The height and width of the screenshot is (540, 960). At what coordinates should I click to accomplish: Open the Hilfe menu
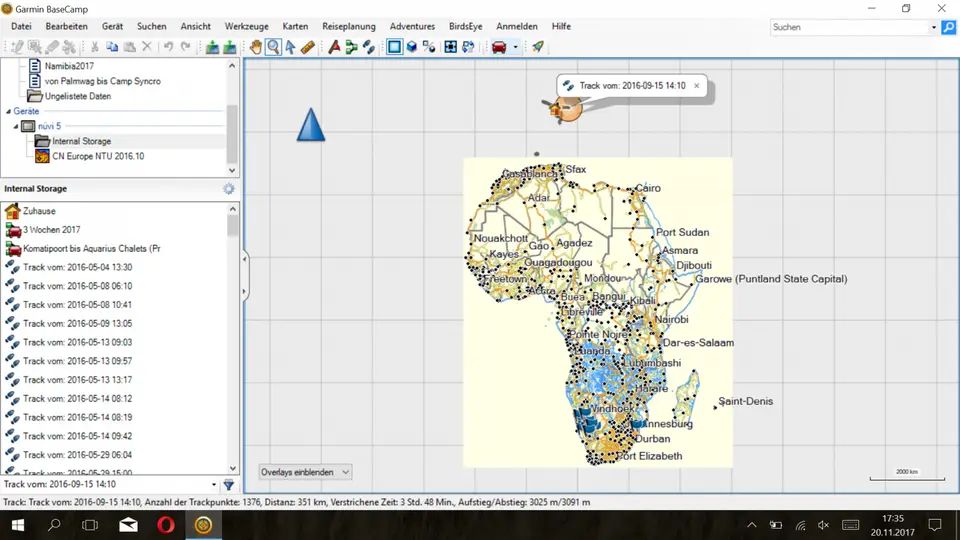561,26
